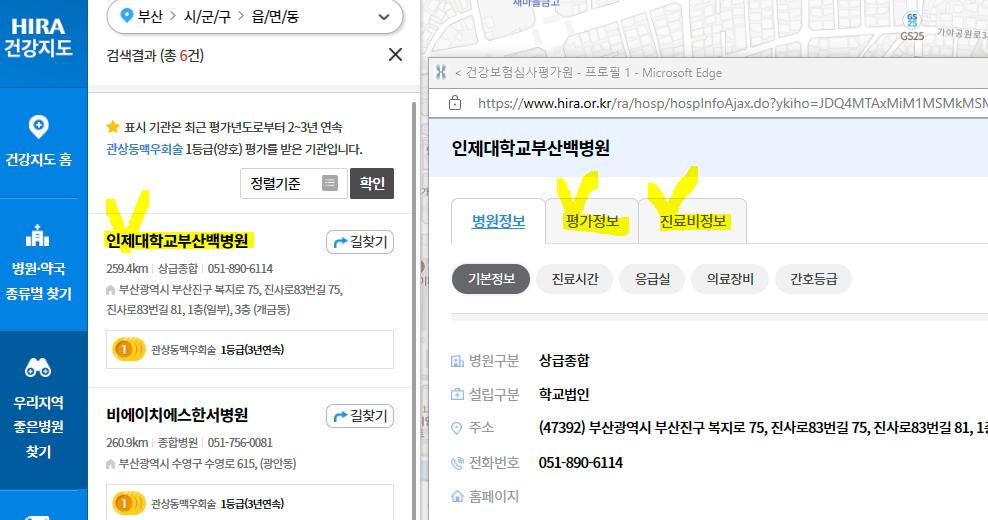This screenshot has width=988, height=520.
Task: Click 길찾기 for 인제대학교부산백병원
Action: [x=360, y=242]
